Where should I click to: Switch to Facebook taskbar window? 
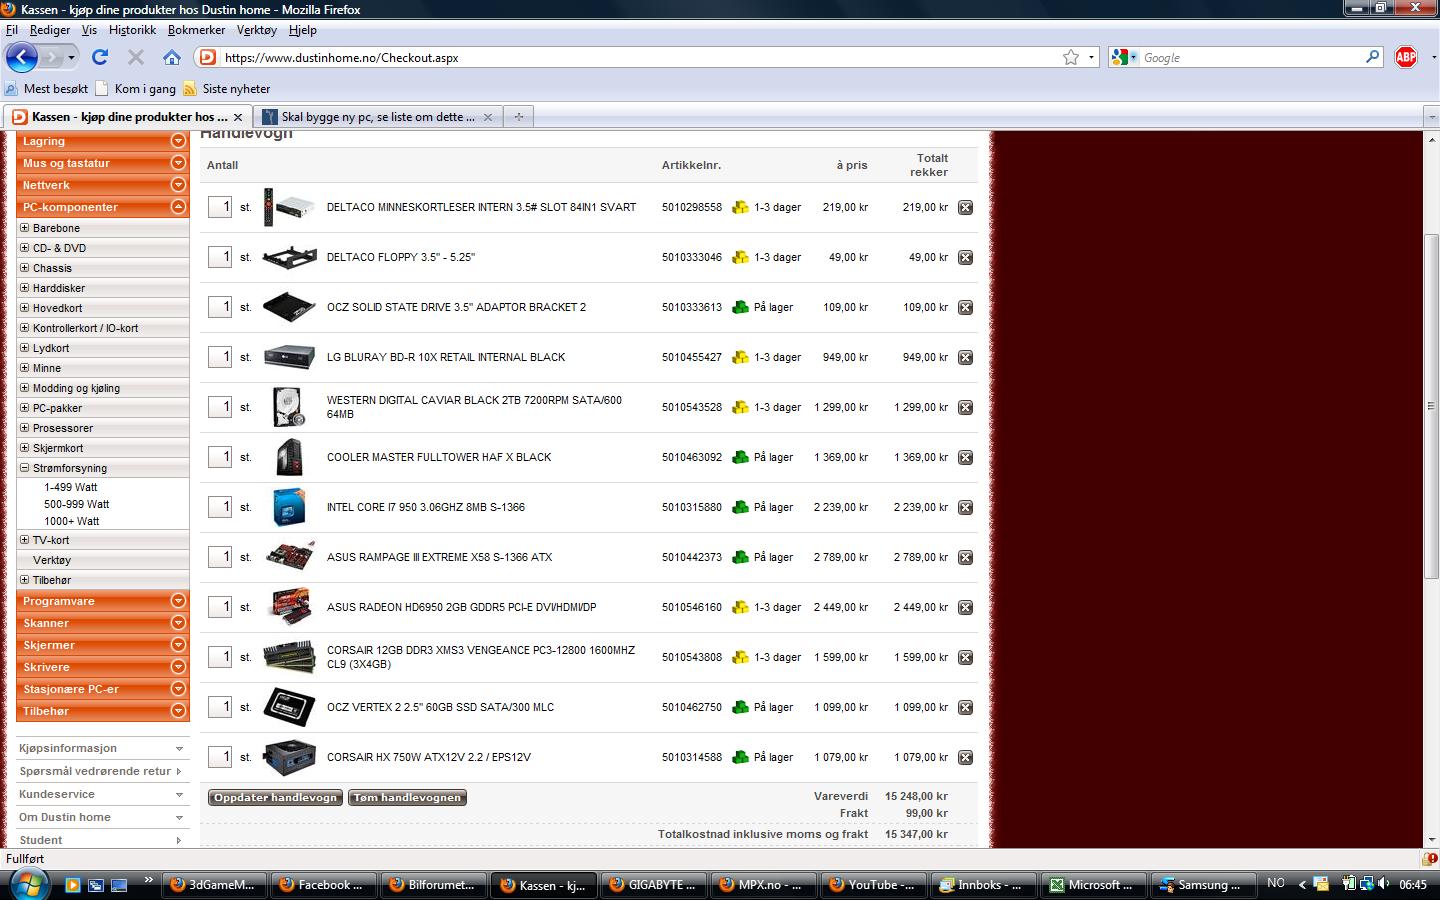(x=323, y=884)
